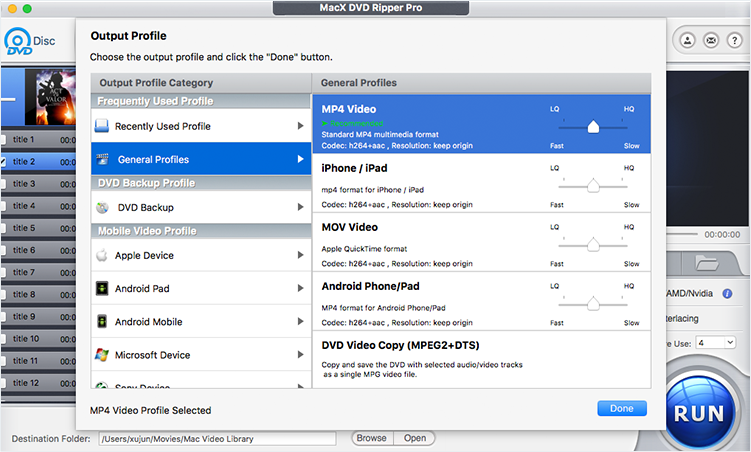
Task: Click the Done button
Action: (621, 408)
